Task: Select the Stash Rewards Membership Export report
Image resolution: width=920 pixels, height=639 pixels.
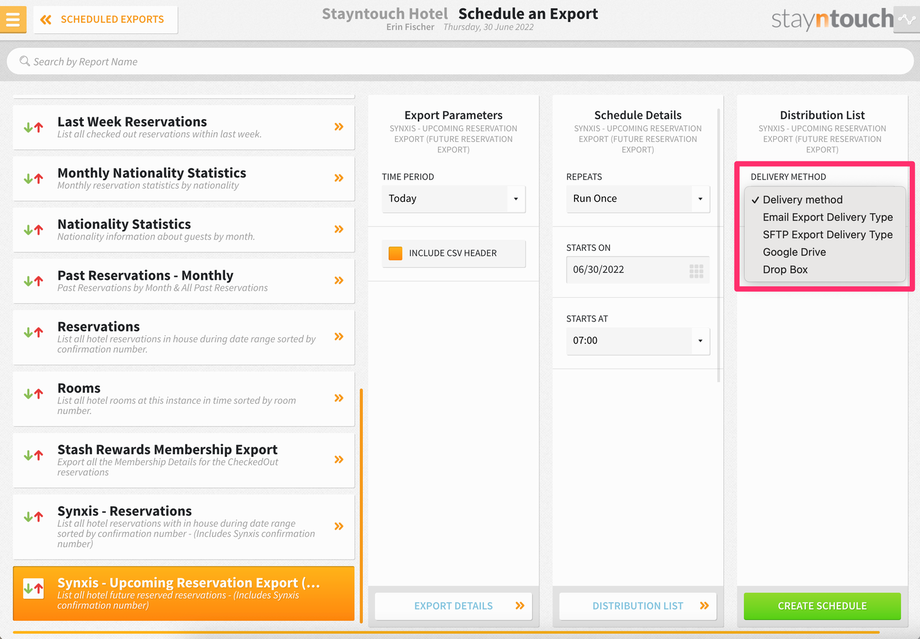Action: pyautogui.click(x=184, y=460)
